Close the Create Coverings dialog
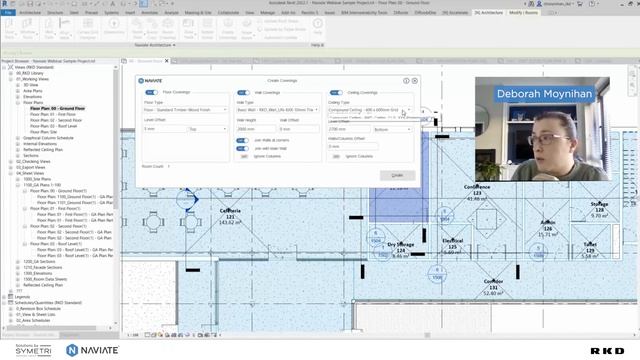This screenshot has height=360, width=640. click(415, 81)
